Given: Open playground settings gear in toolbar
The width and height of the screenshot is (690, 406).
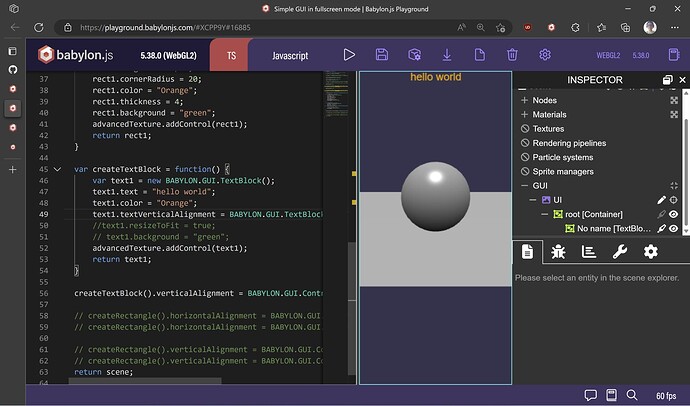Looking at the screenshot, I should point(545,55).
